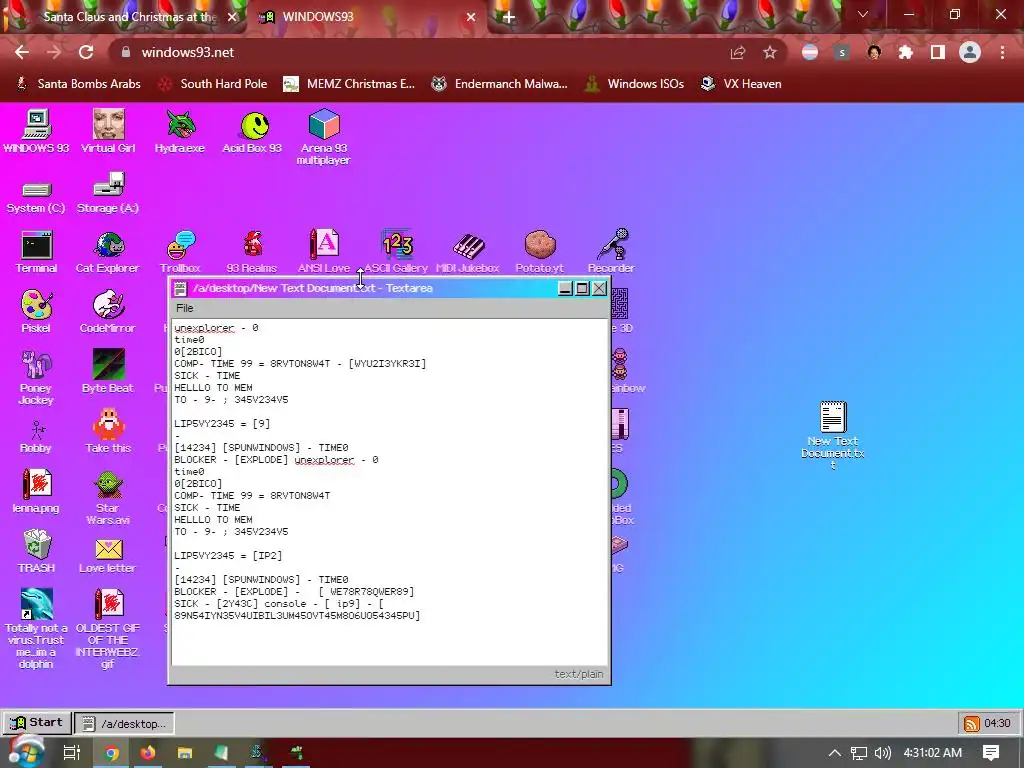
Task: Open the Recorder icon
Action: (x=611, y=251)
